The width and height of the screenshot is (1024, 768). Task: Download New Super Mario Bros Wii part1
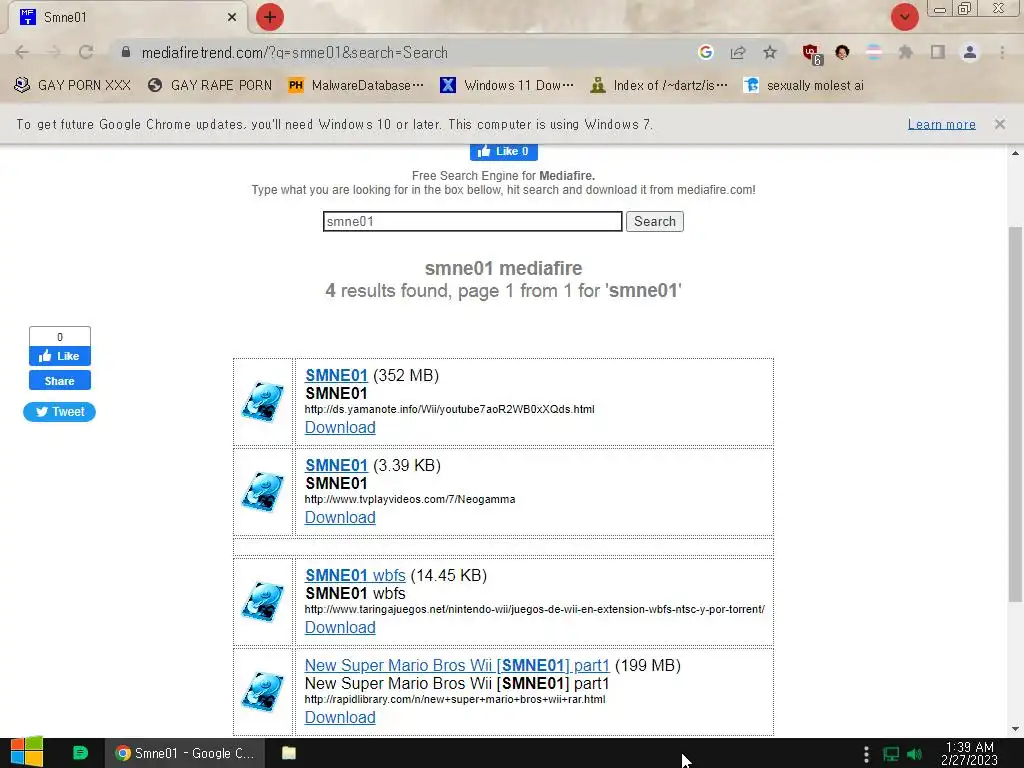coord(340,718)
